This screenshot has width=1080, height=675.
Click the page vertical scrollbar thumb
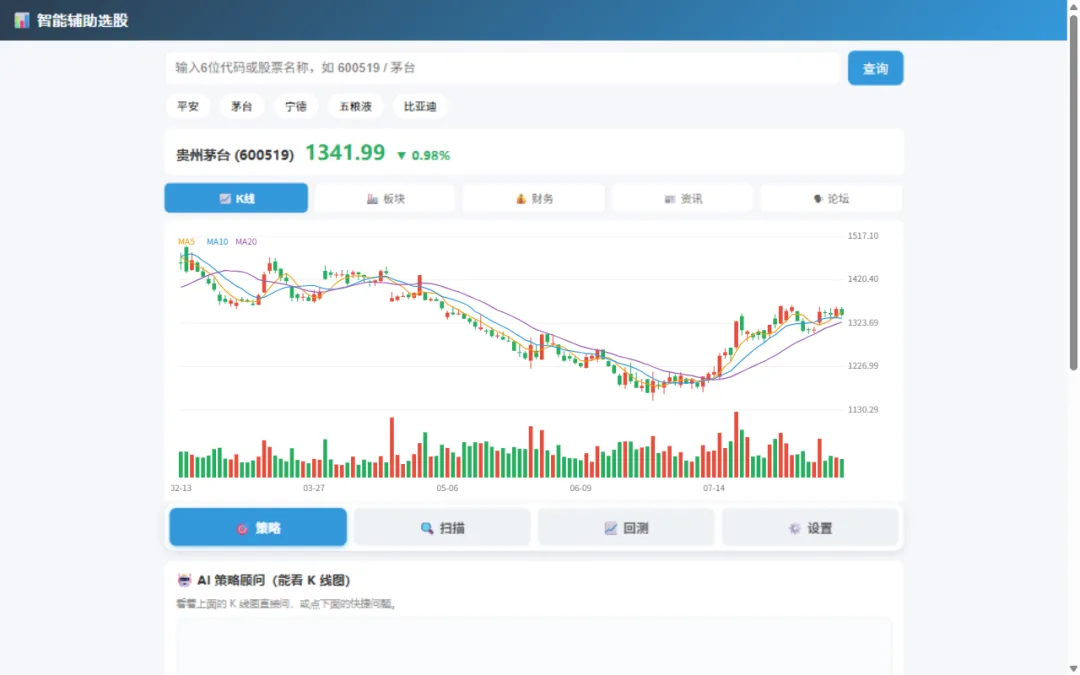(x=1073, y=193)
